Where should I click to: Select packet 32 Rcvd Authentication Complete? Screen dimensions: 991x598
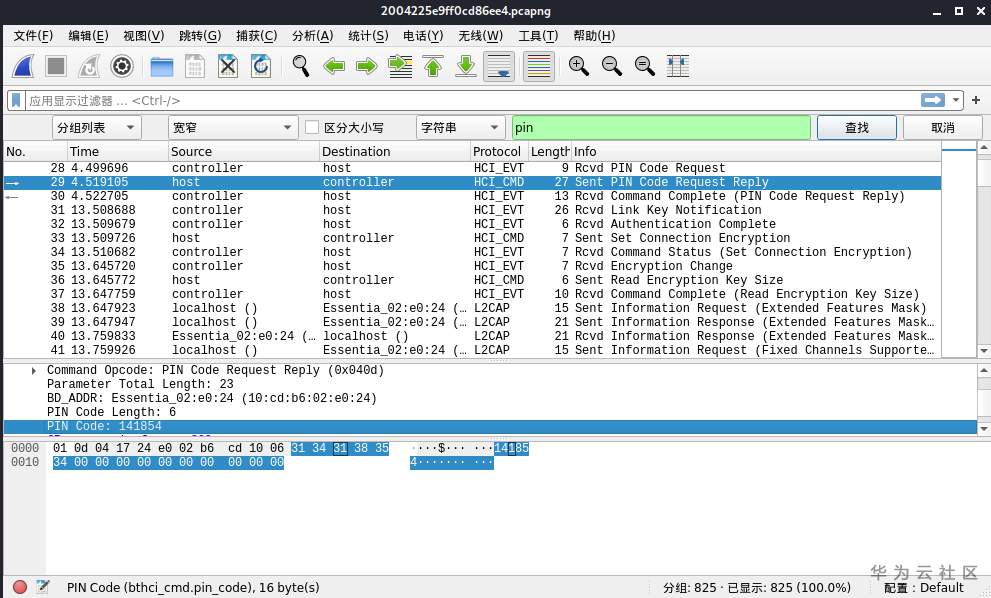(472, 224)
